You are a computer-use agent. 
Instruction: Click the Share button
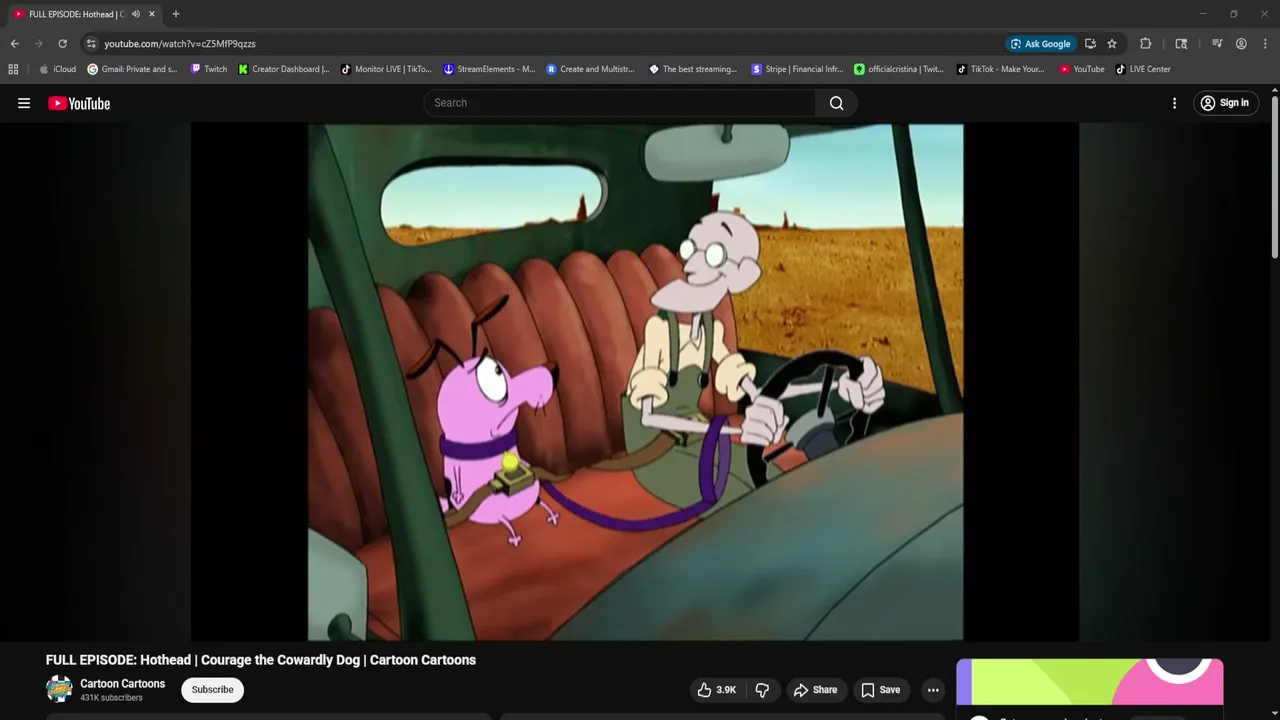[815, 690]
